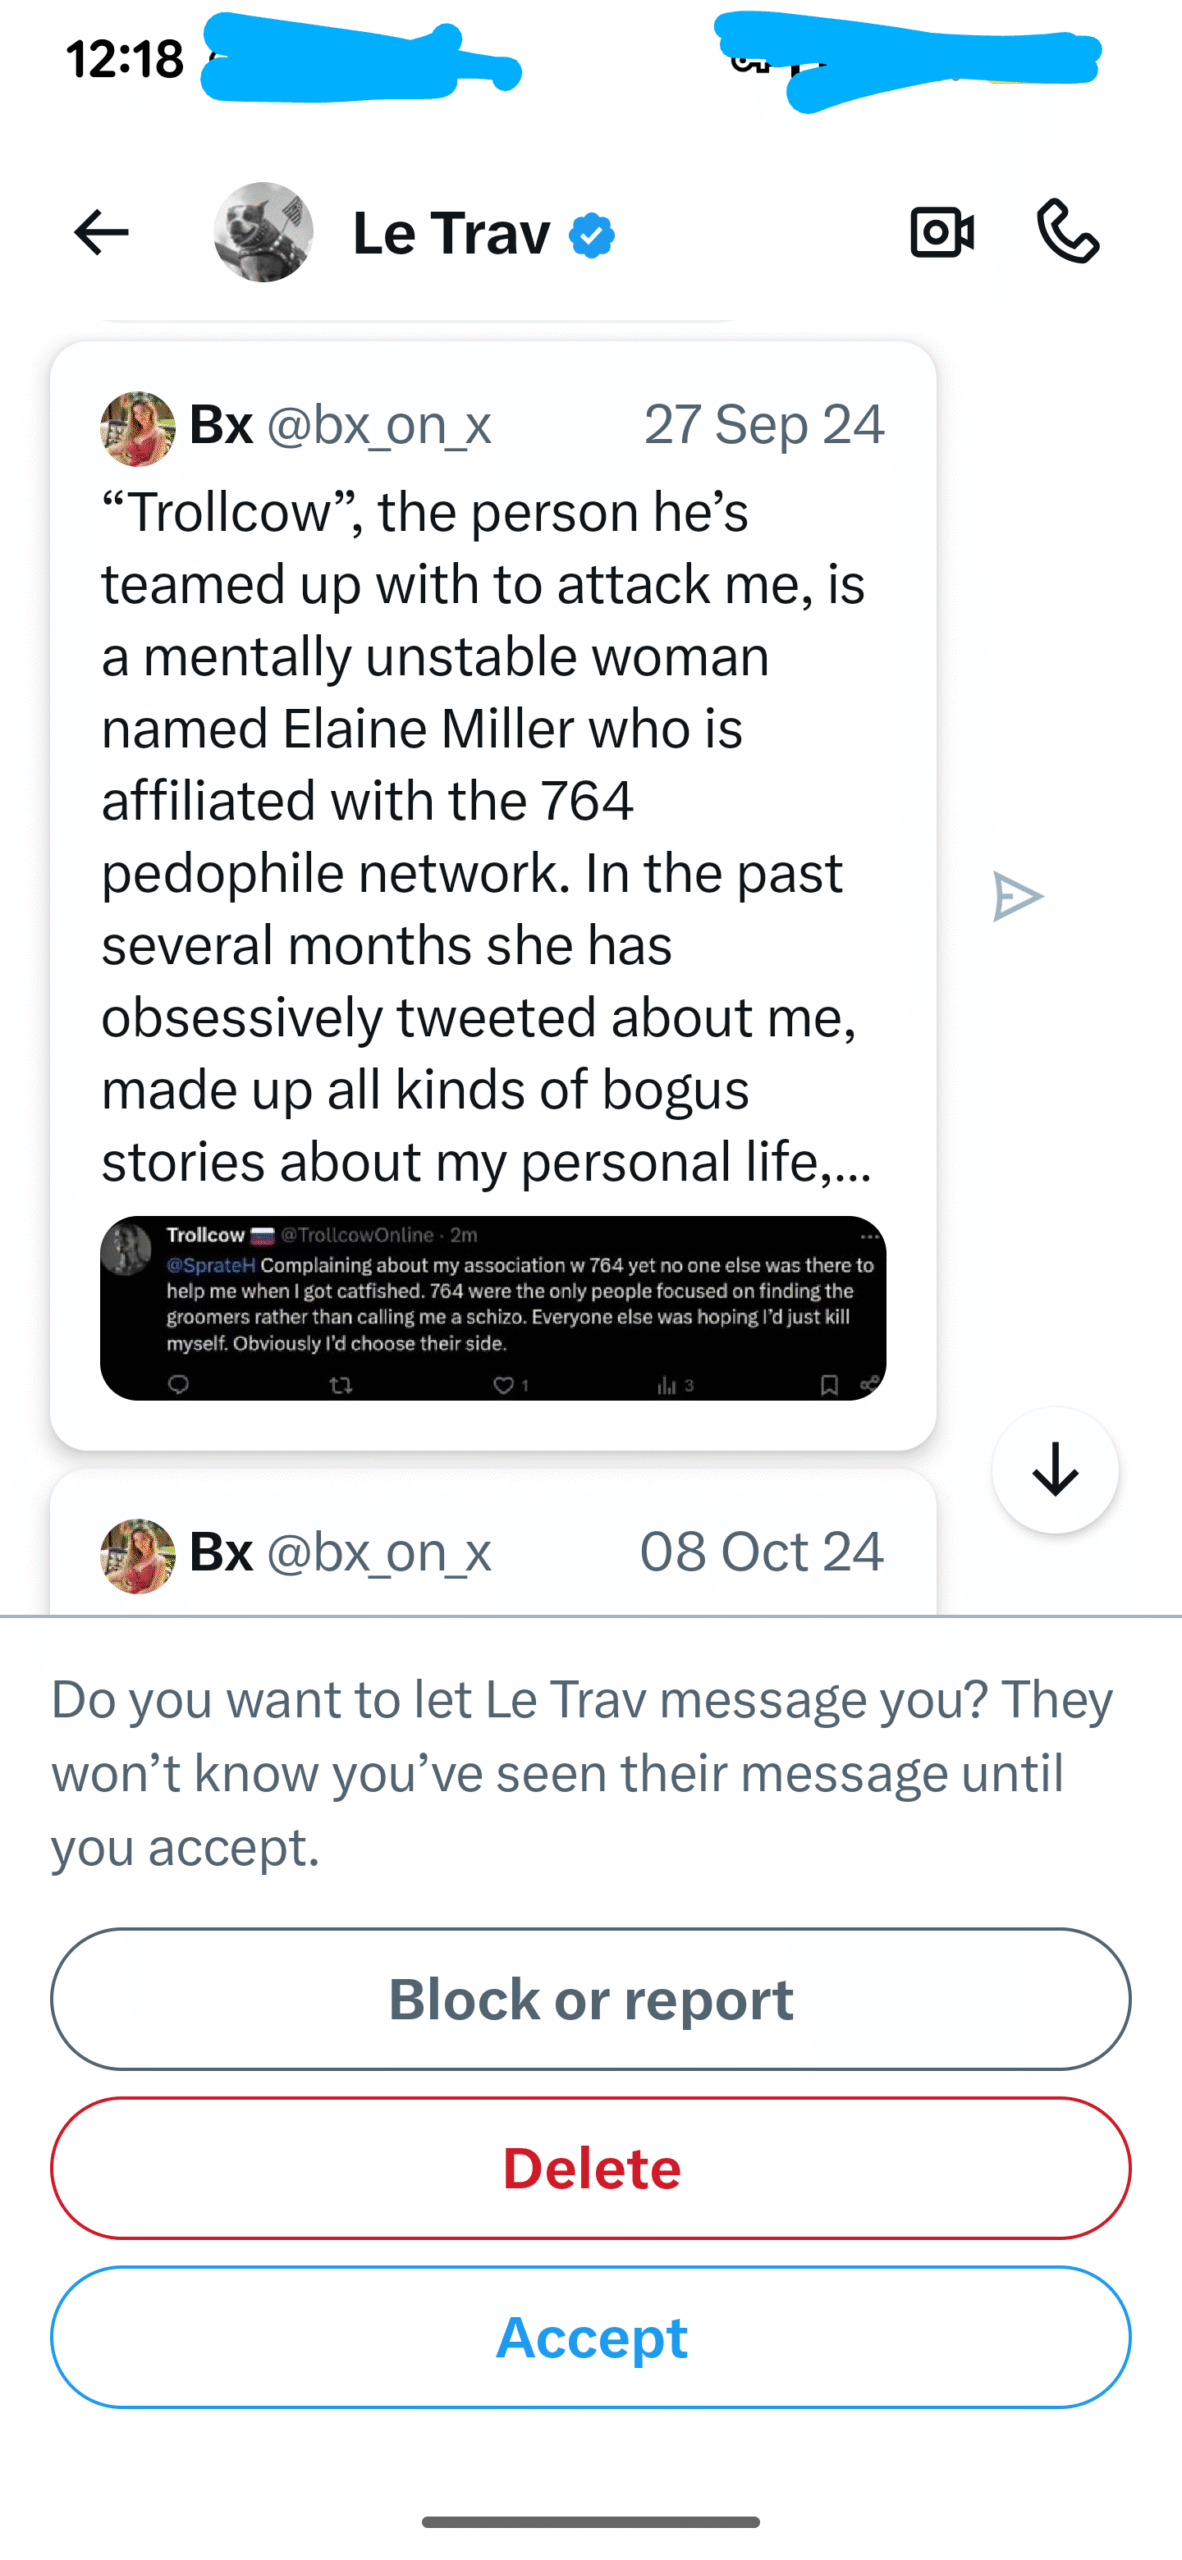Tap the @bx_on_x handle in 27 Sep tweet
Screen dimensions: 1182x2560
379,426
